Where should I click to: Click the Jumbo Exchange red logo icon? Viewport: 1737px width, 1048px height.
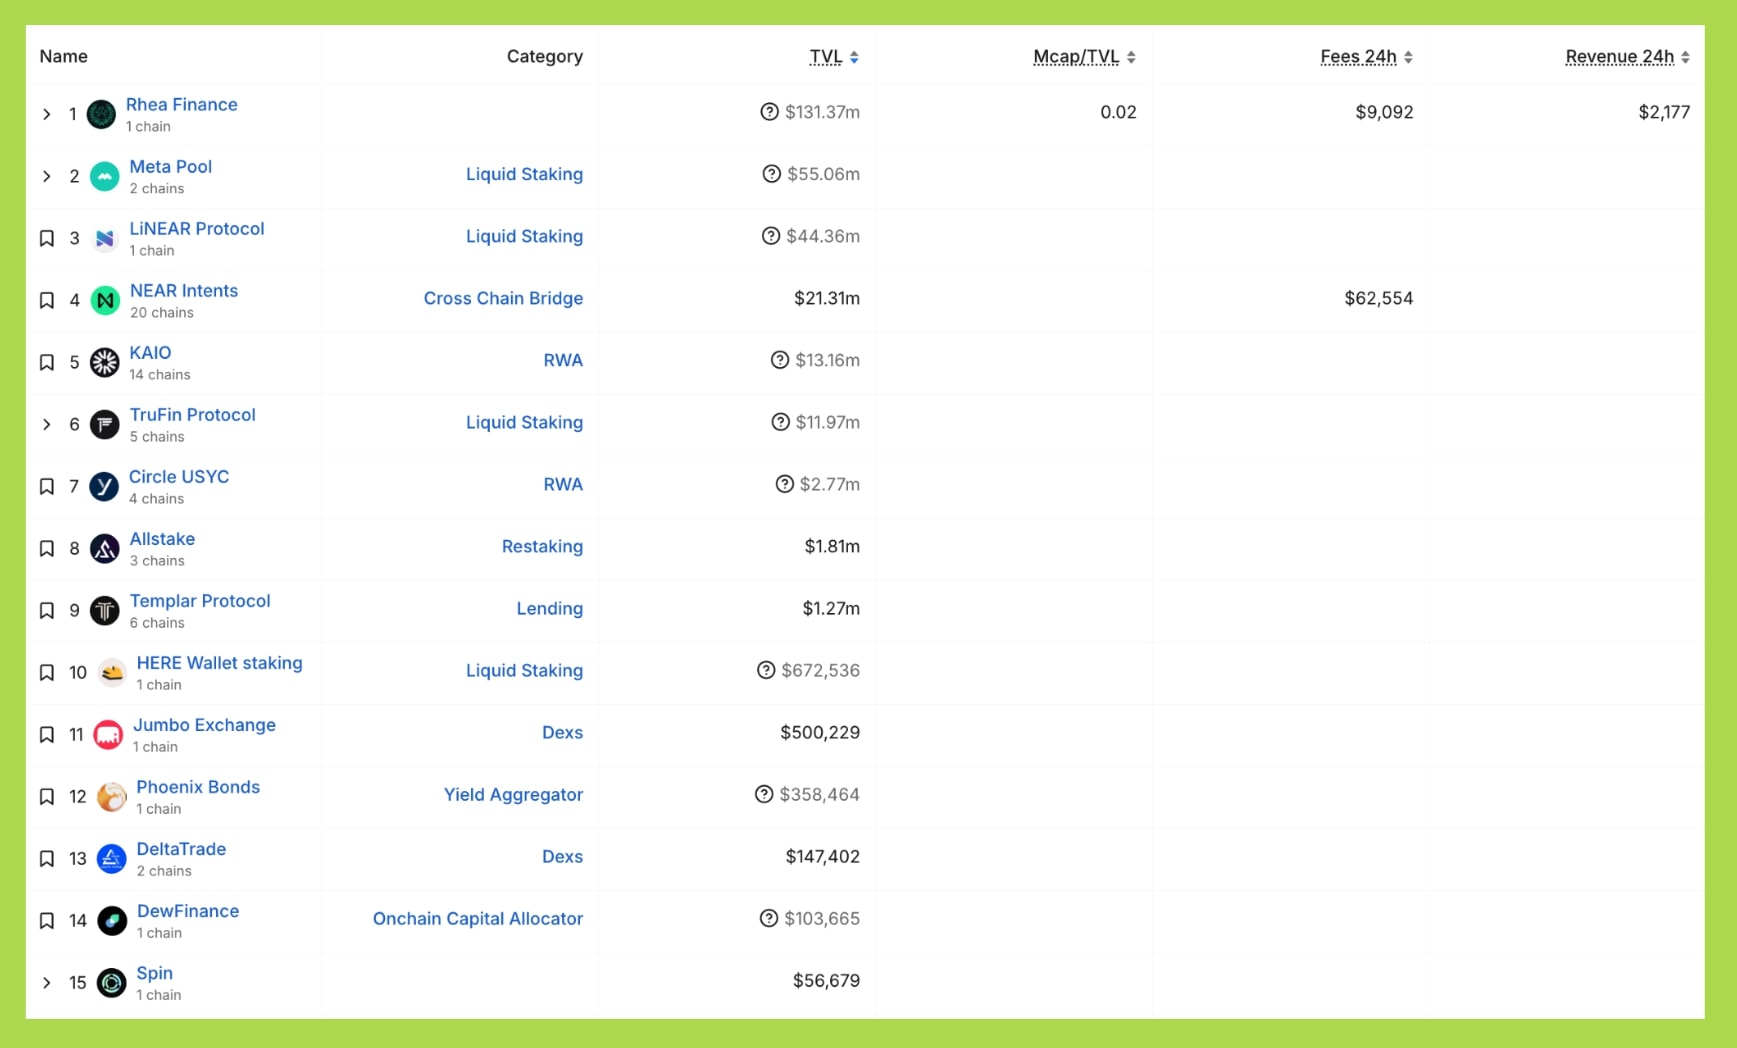pos(108,735)
